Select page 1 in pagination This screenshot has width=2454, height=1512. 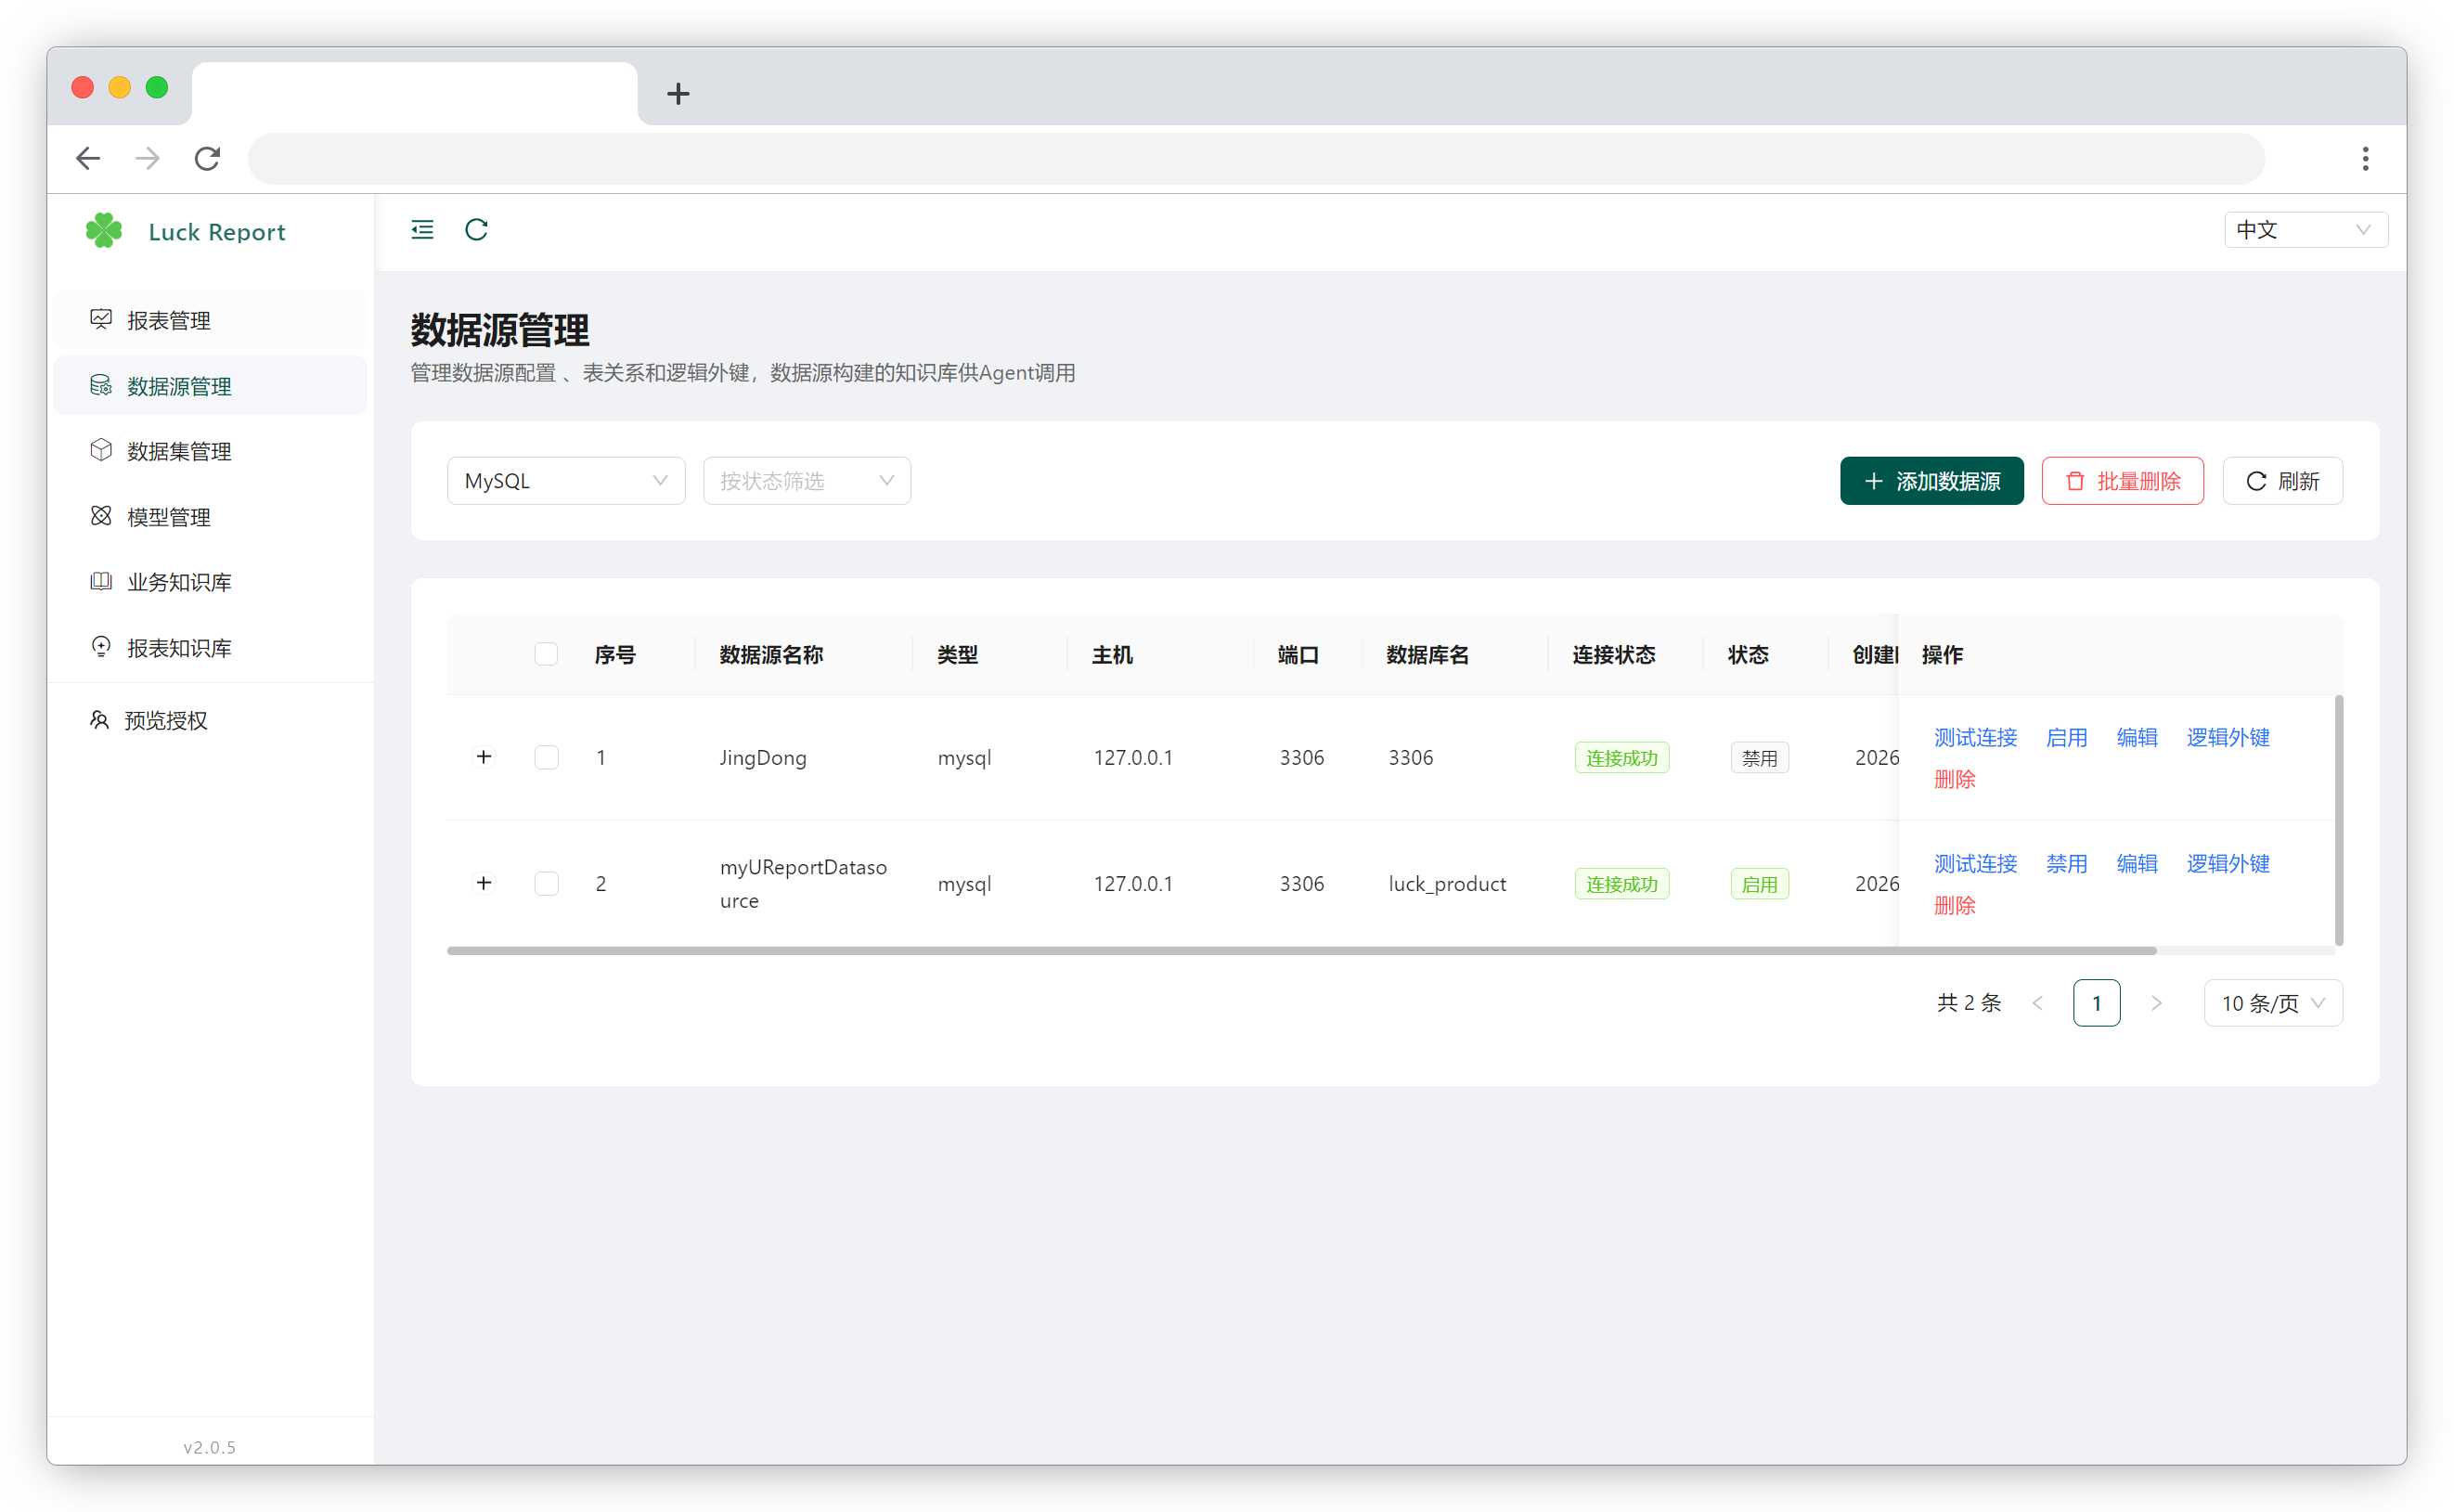point(2096,1003)
